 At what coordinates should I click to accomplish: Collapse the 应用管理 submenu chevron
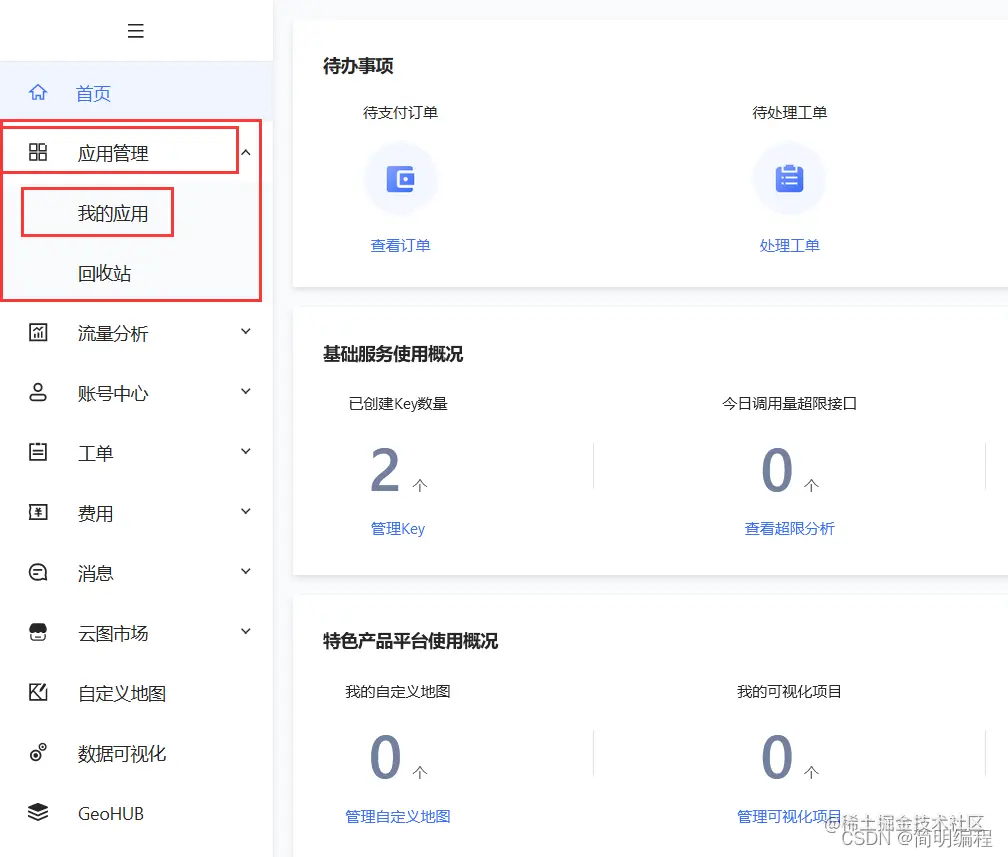245,151
